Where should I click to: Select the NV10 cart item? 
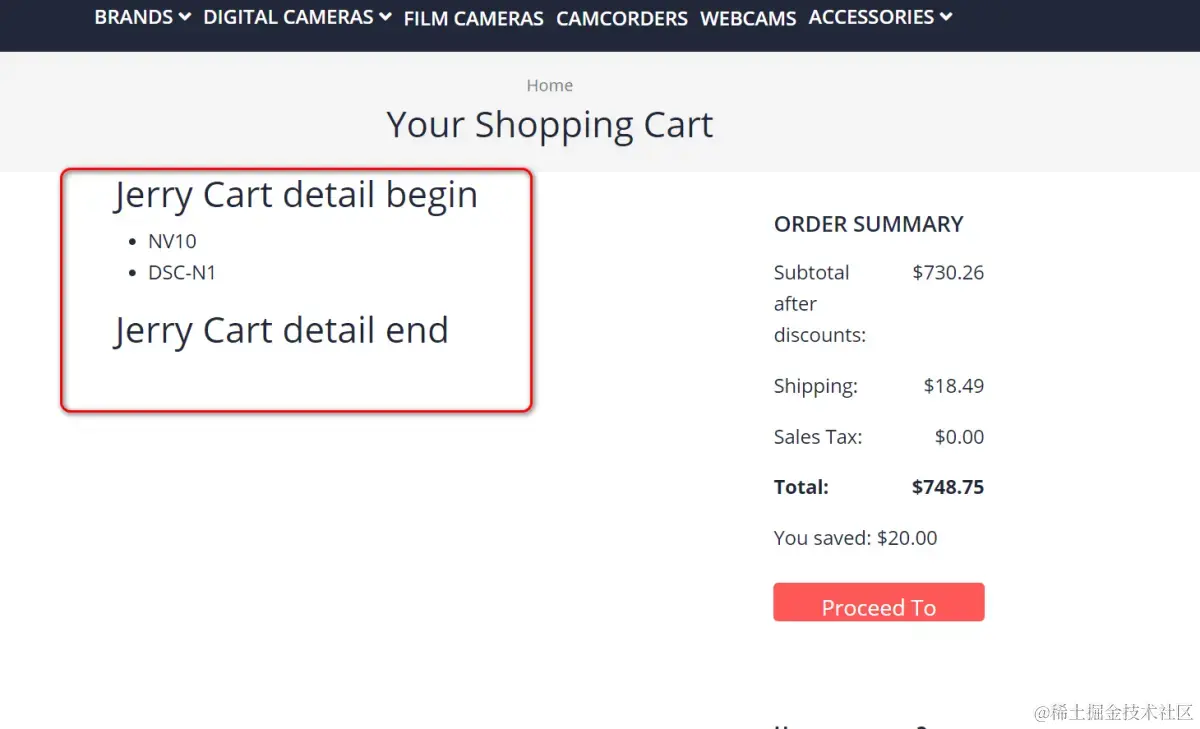(x=172, y=242)
